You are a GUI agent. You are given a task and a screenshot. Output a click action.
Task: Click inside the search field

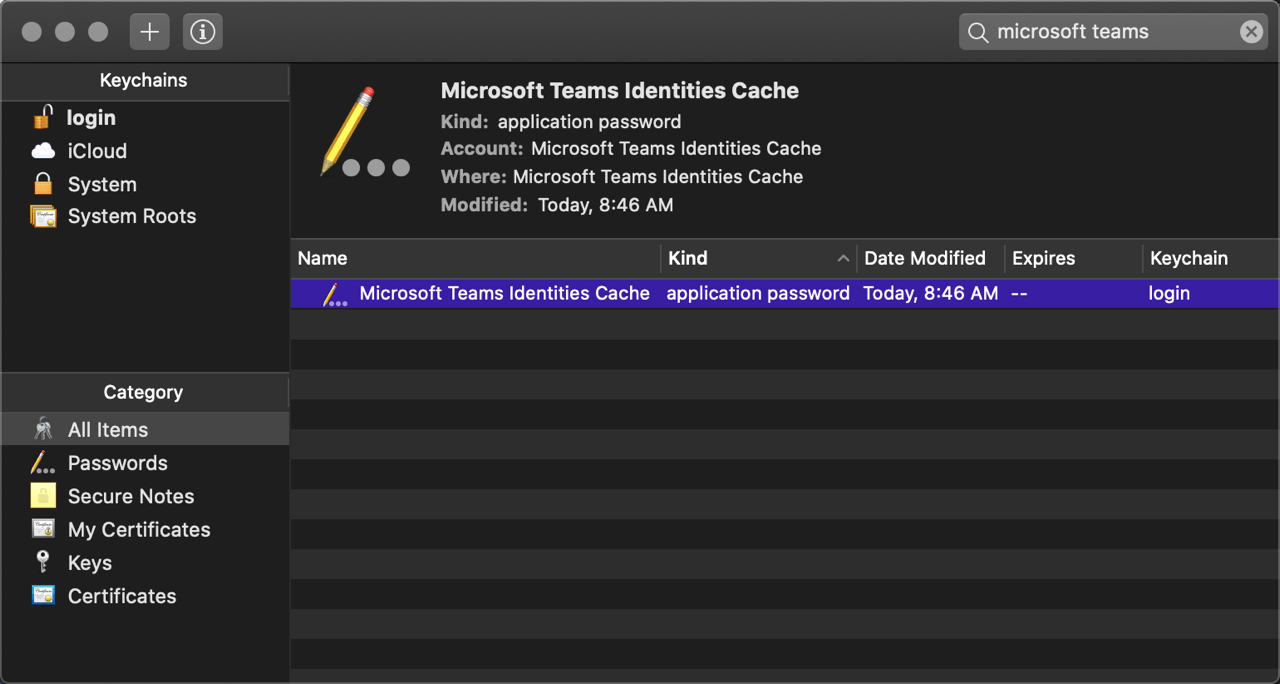coord(1100,31)
